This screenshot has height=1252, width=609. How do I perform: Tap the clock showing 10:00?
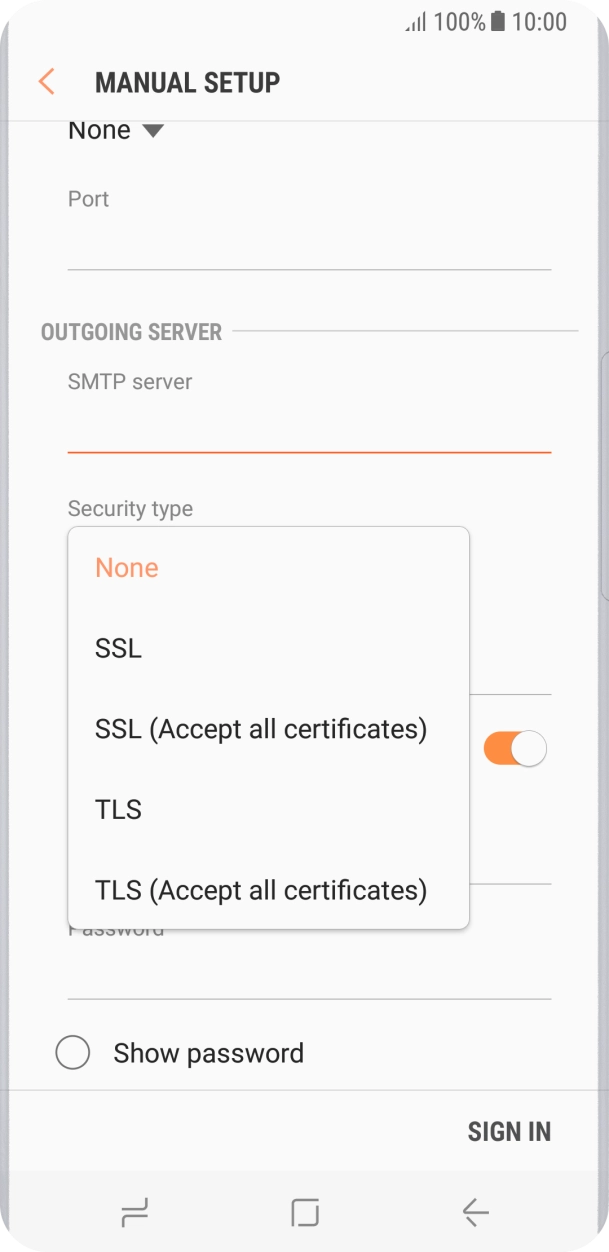tap(539, 22)
